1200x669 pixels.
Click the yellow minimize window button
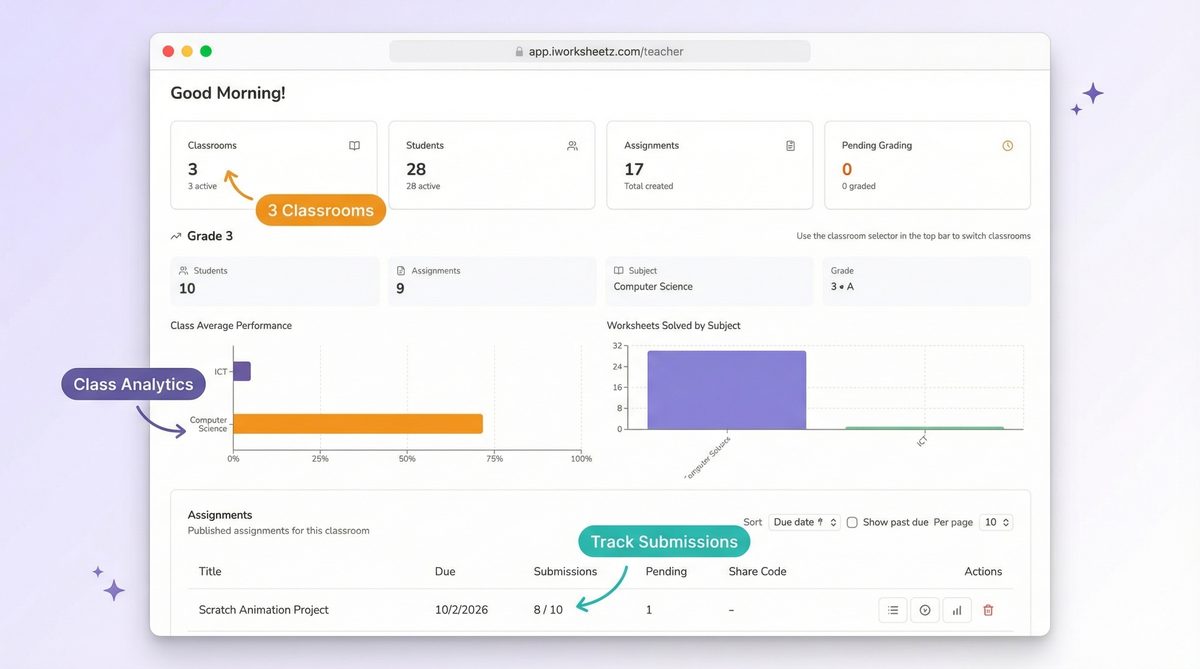click(187, 51)
